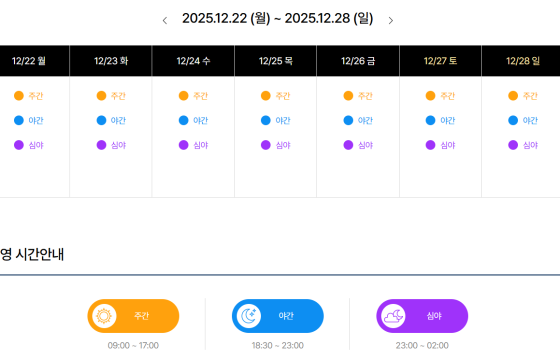Viewport: 560px width, 360px height.
Task: Select the 12/25 목 column header
Action: tap(275, 61)
